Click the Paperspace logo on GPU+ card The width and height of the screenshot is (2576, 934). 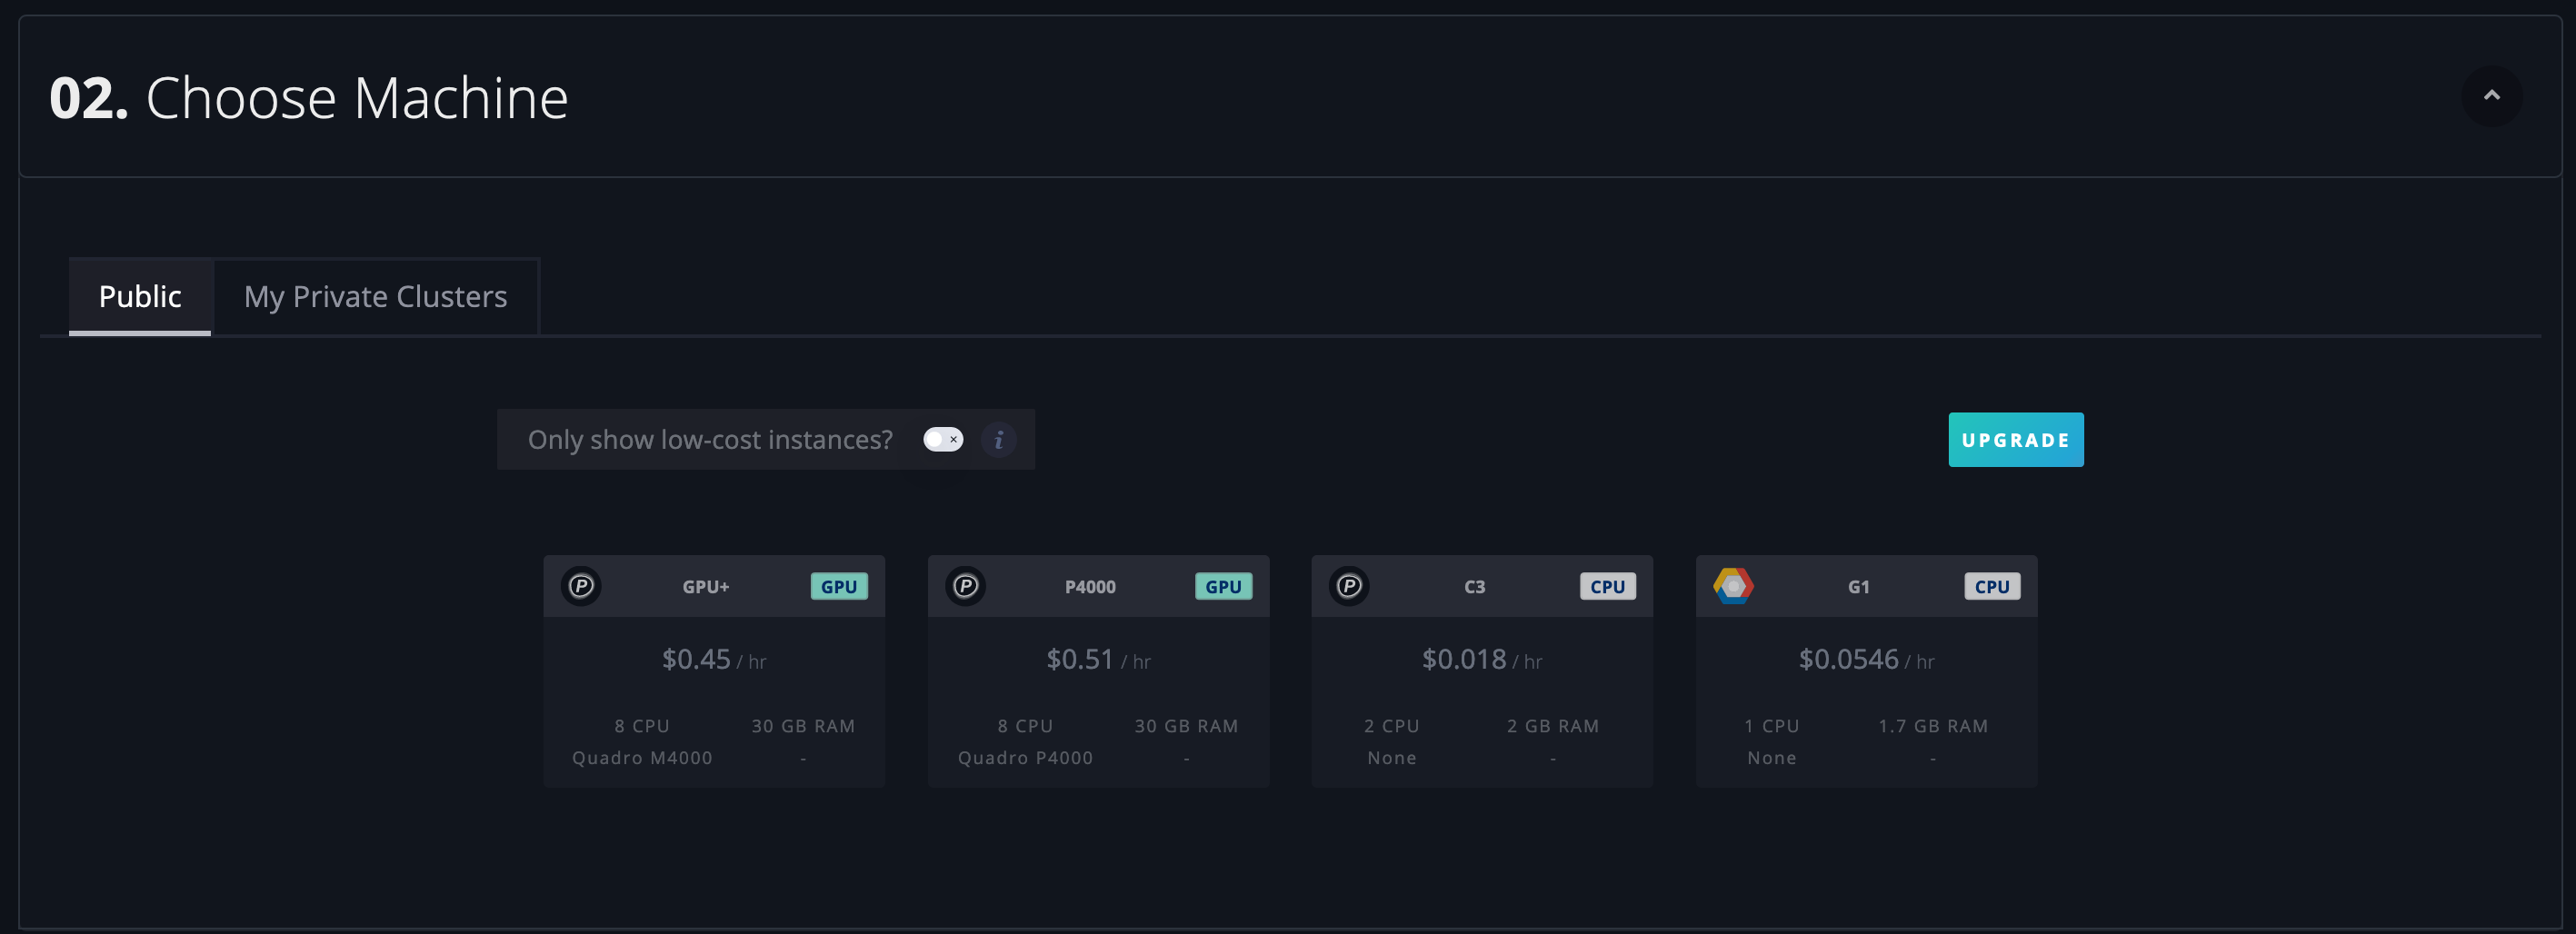click(x=581, y=586)
